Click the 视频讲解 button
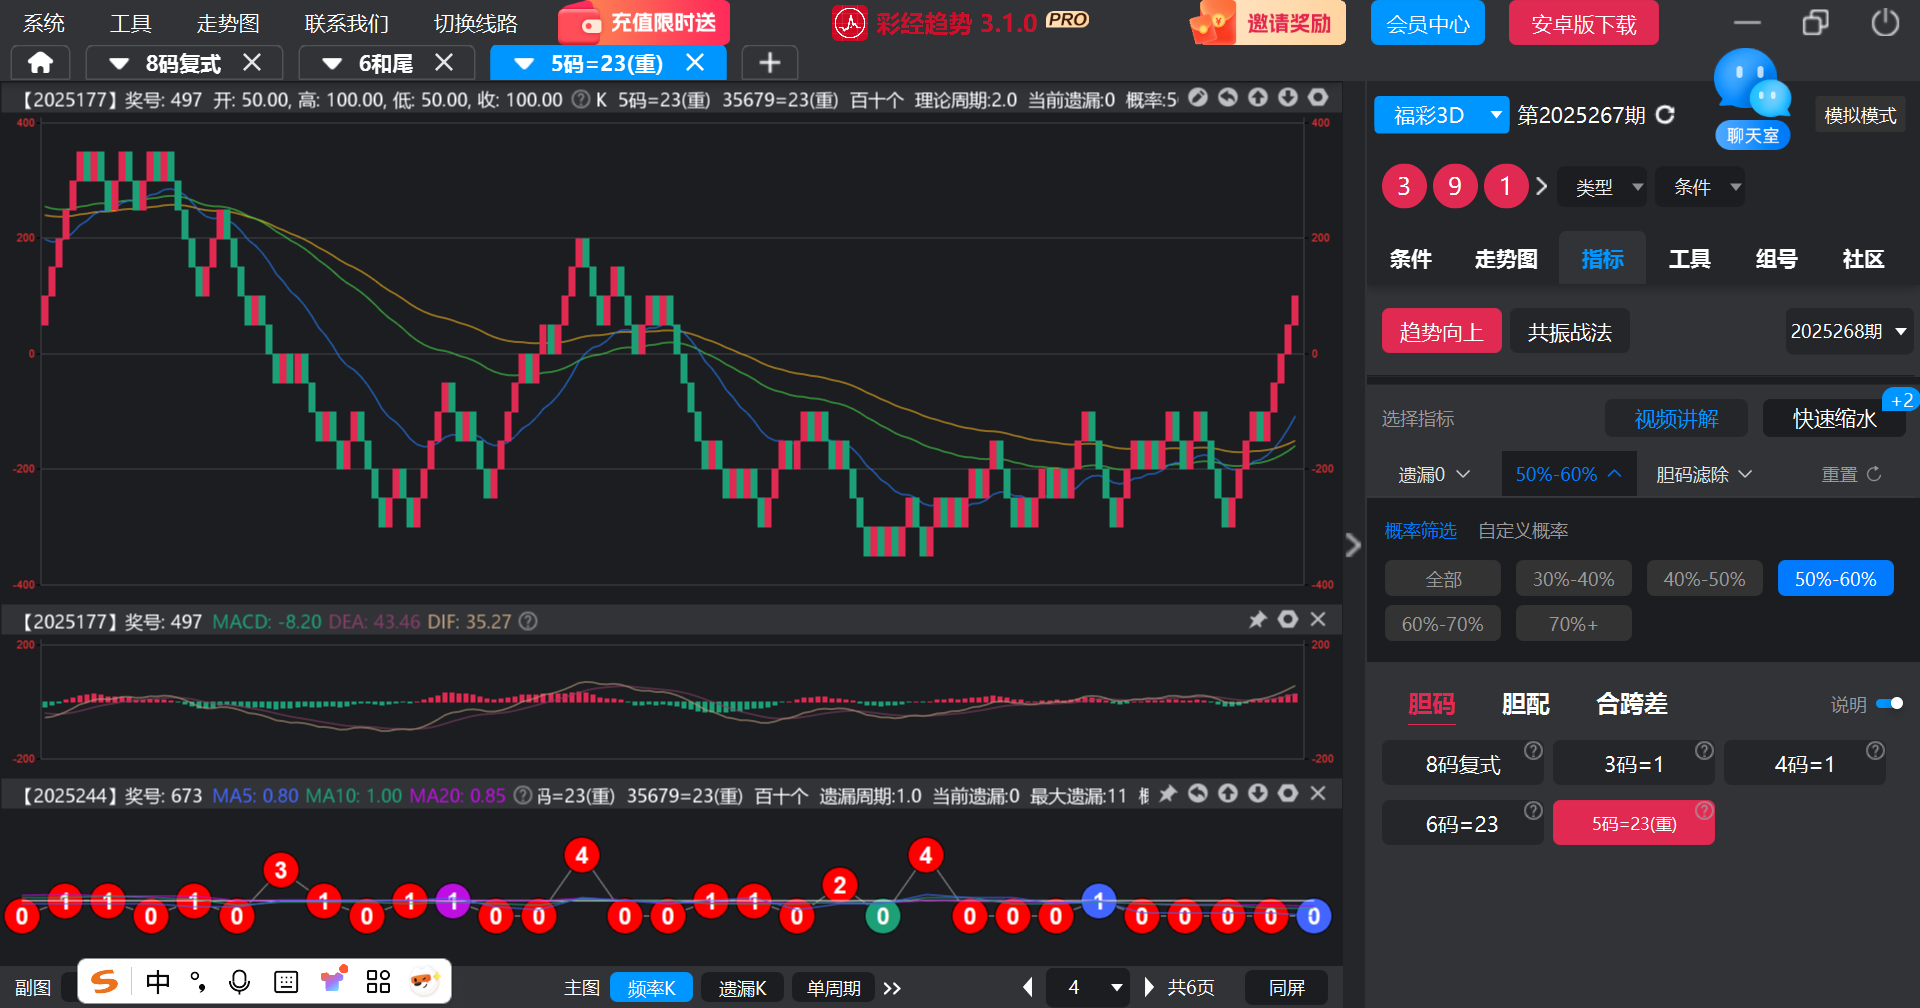 1676,419
